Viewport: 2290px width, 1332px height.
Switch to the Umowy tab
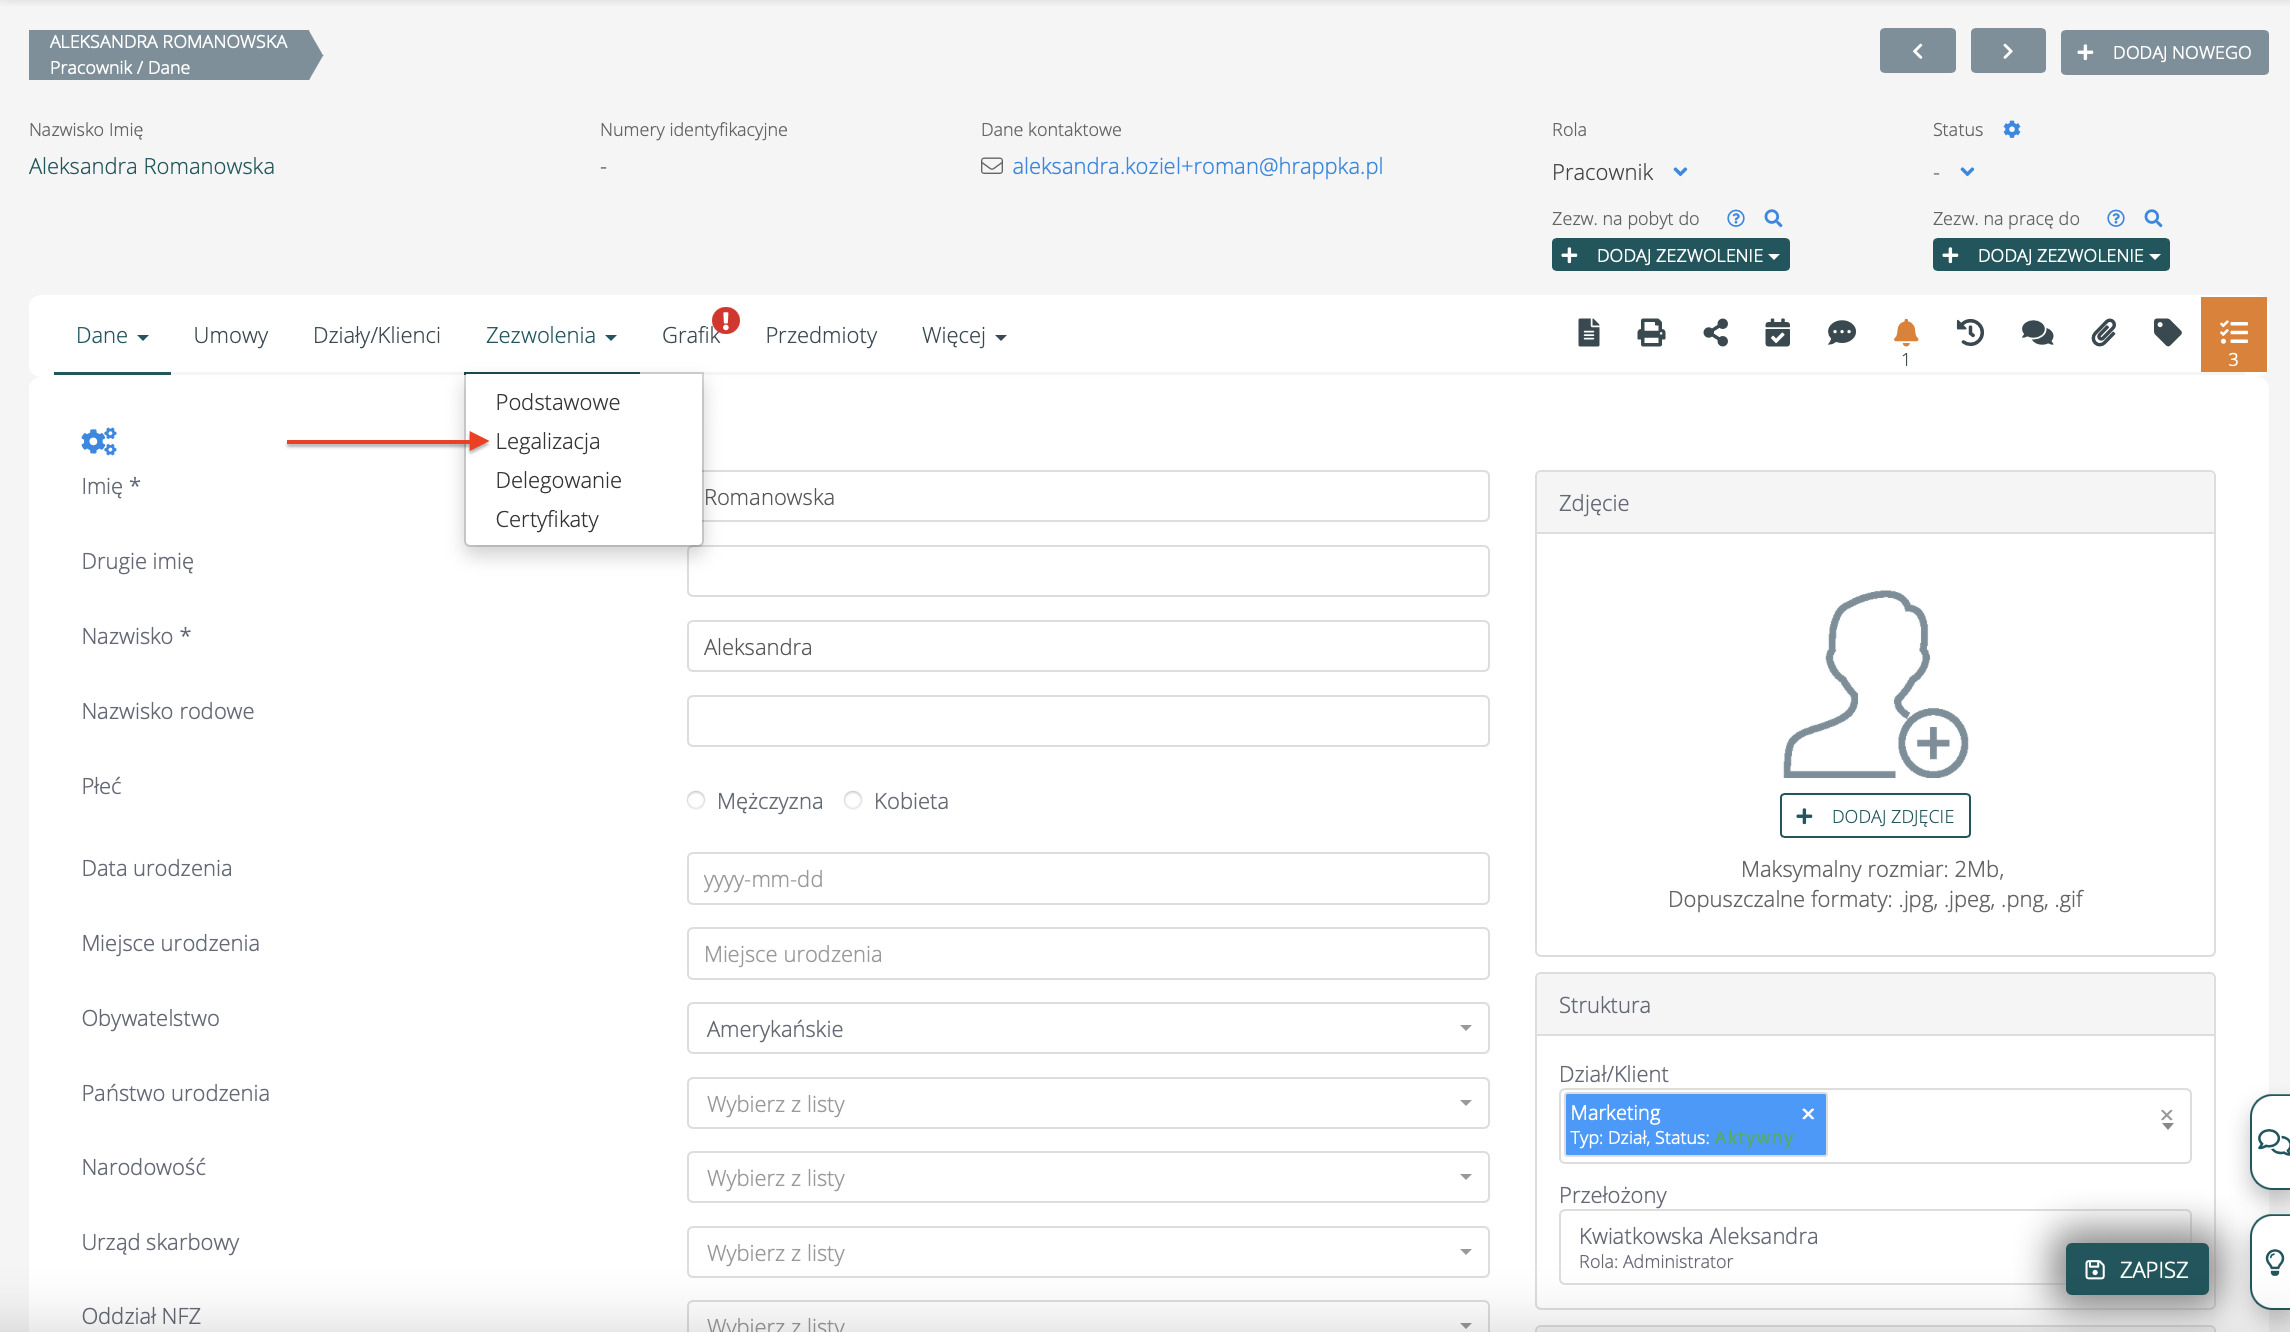230,335
